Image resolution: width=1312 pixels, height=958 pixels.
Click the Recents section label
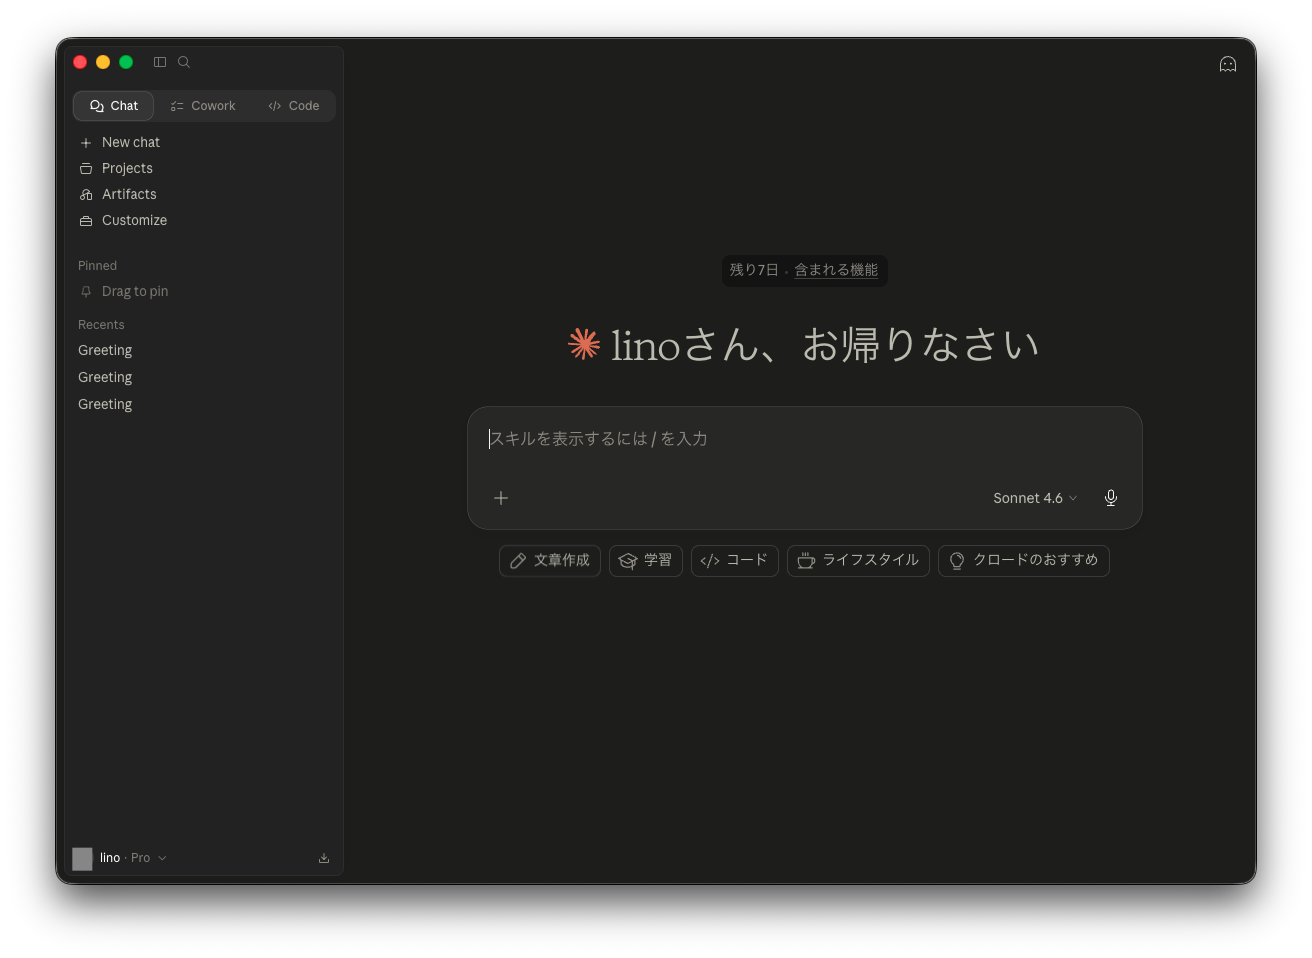pos(101,325)
